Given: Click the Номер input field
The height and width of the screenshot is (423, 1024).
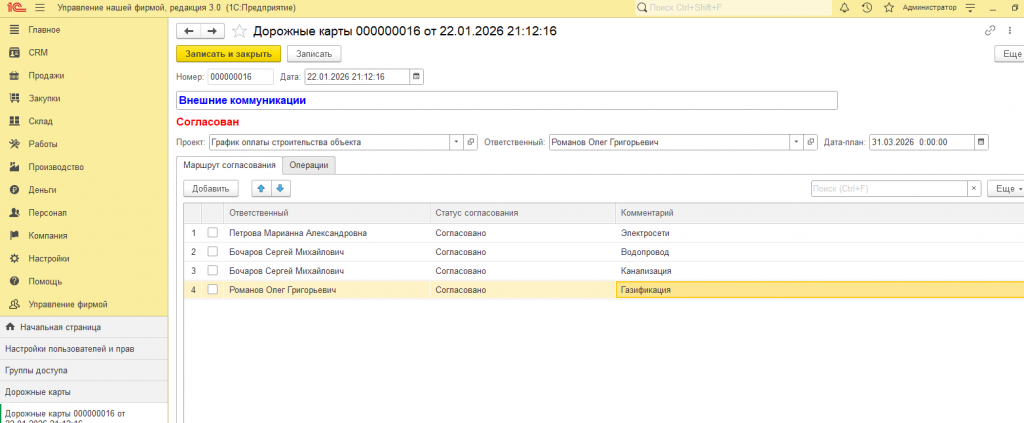Looking at the screenshot, I should point(241,76).
